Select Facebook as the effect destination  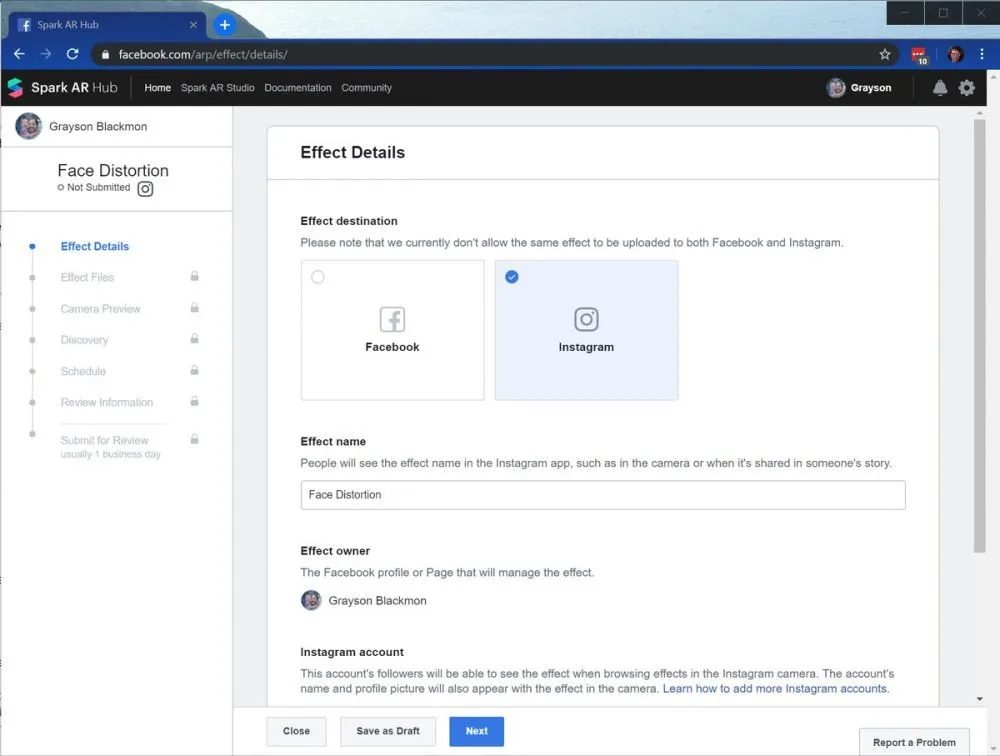click(392, 330)
